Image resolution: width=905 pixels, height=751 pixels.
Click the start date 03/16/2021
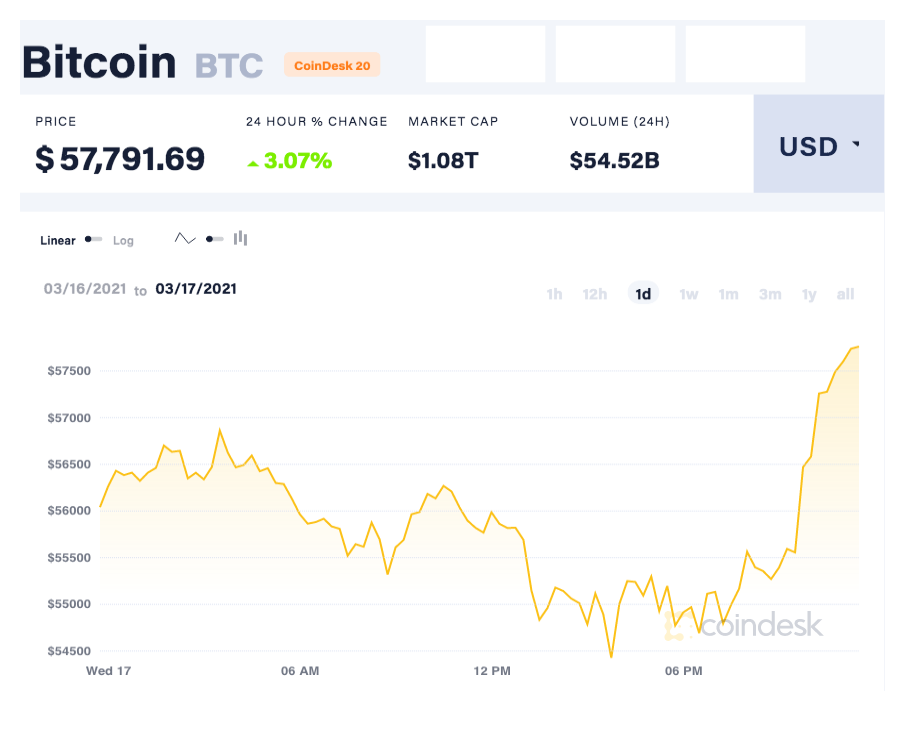(x=85, y=289)
